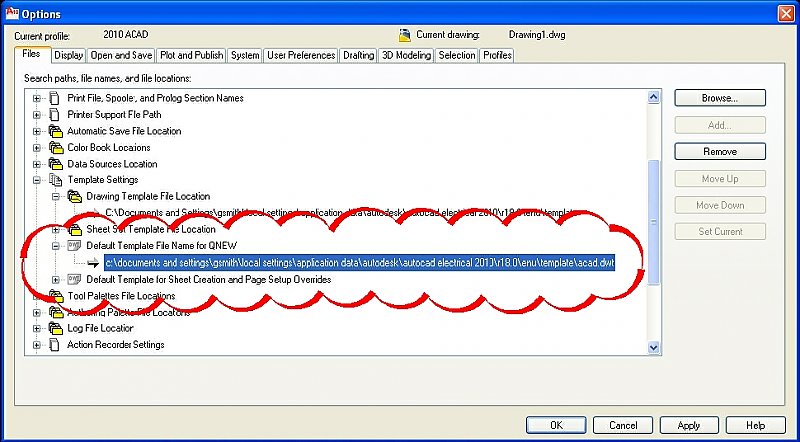The image size is (800, 442).
Task: Select the Log File Location row
Action: coord(101,328)
